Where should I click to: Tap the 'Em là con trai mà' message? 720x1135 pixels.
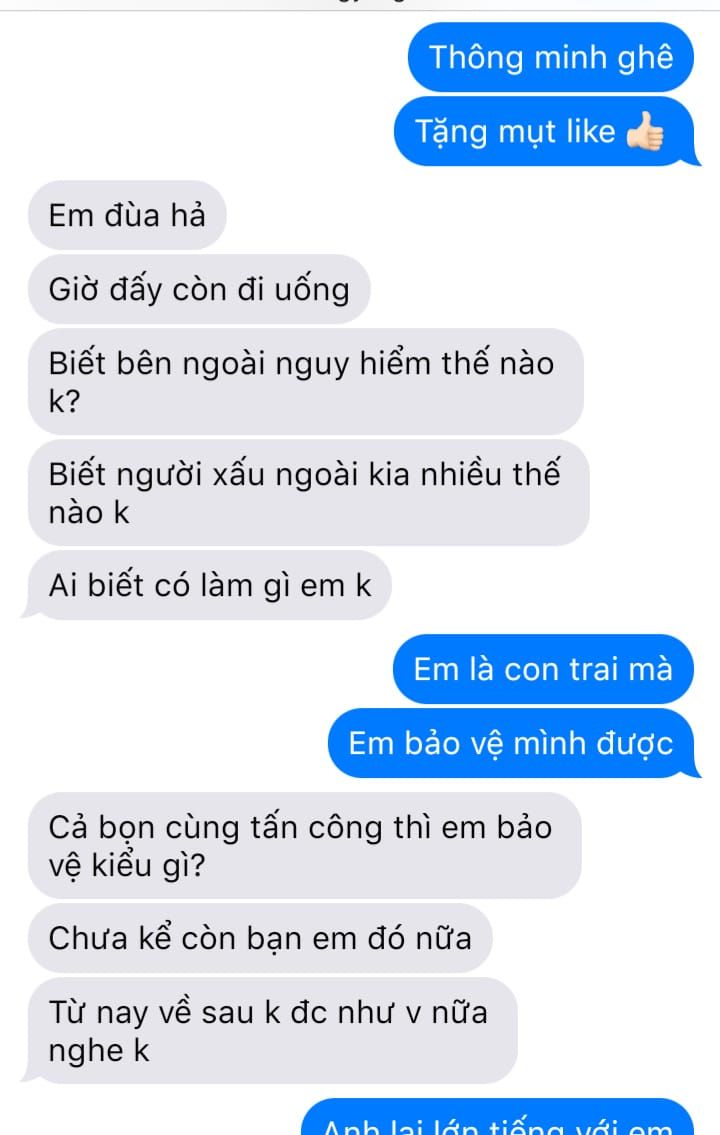click(543, 669)
